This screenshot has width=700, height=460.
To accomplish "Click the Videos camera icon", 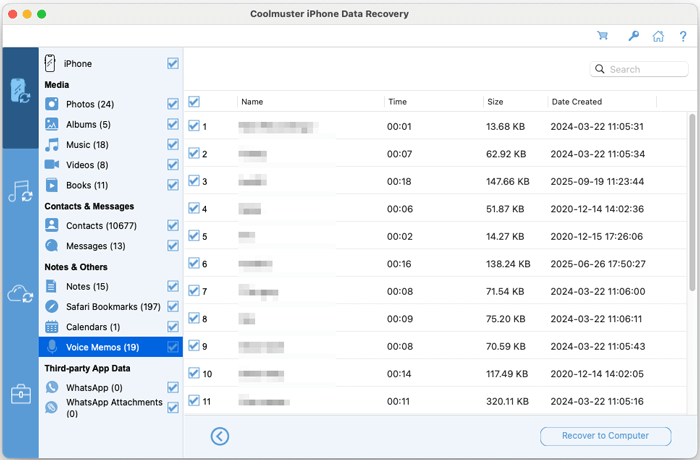I will click(x=52, y=164).
